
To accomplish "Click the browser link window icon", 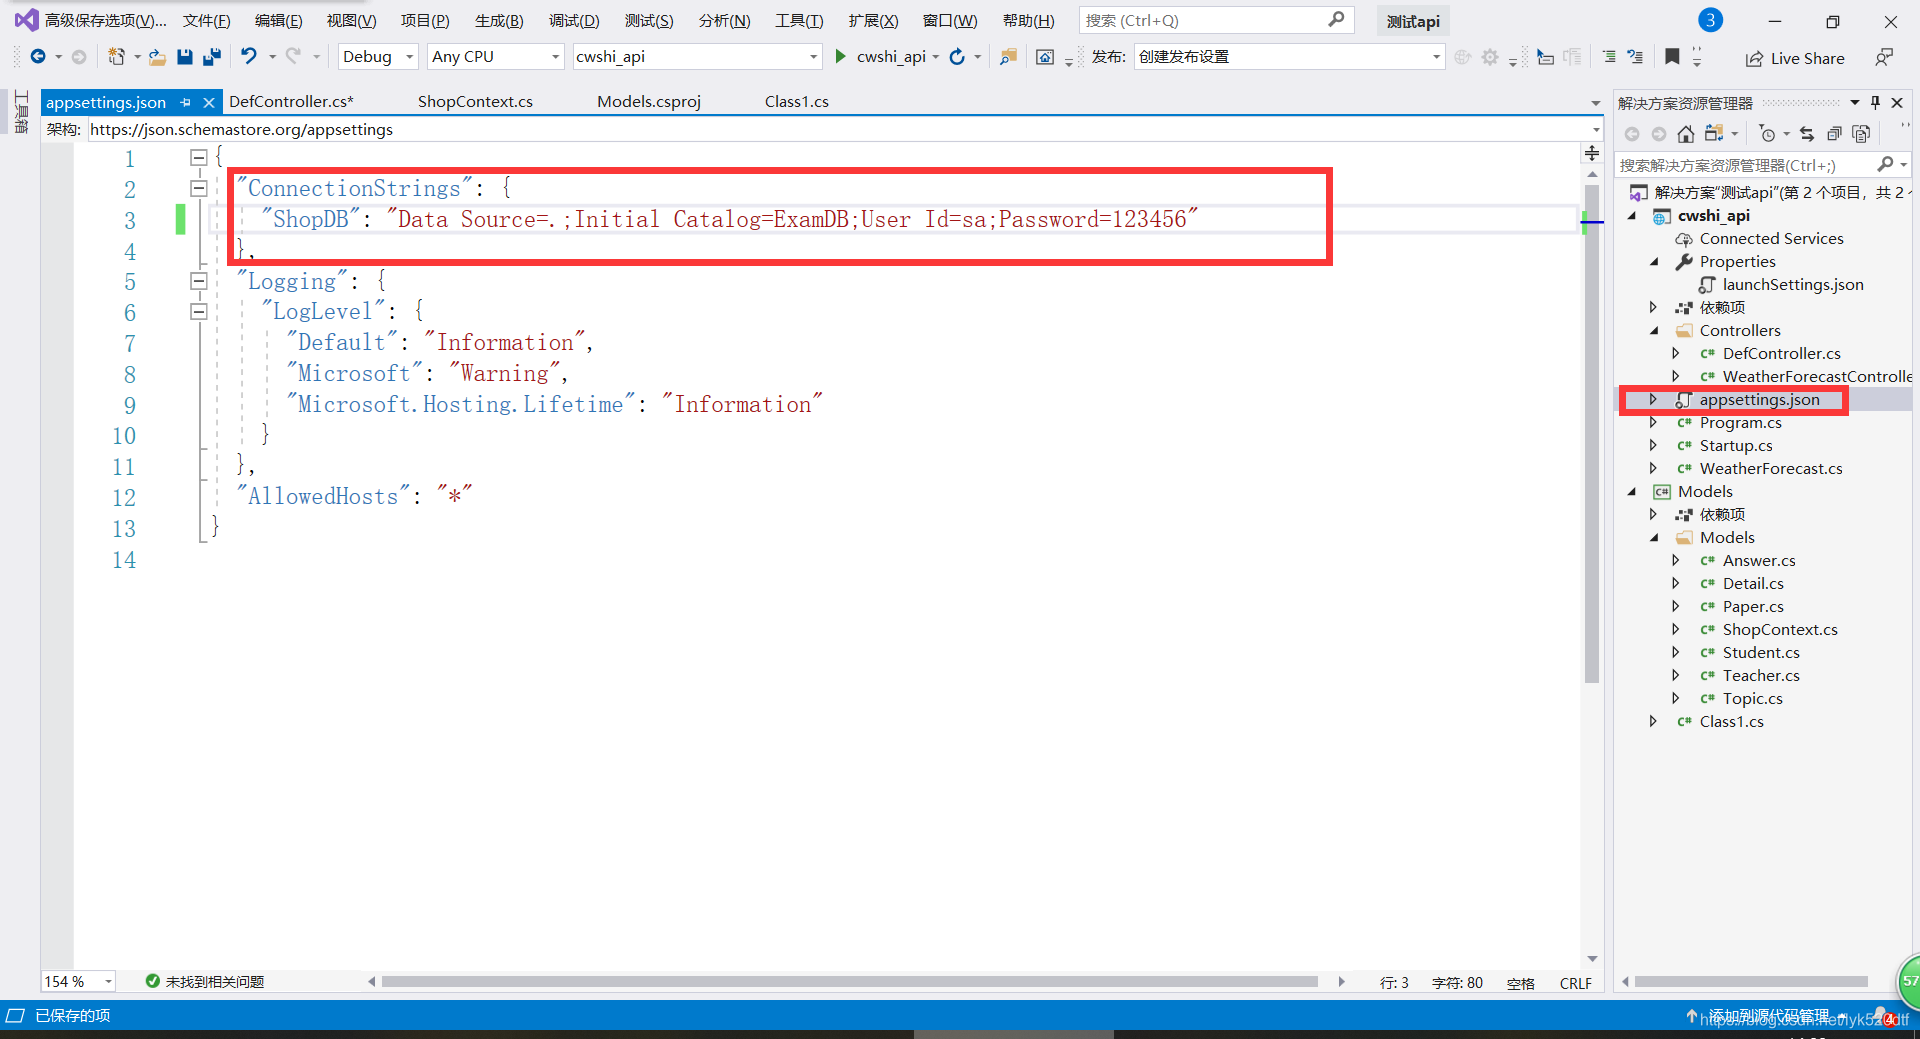I will pos(1045,57).
